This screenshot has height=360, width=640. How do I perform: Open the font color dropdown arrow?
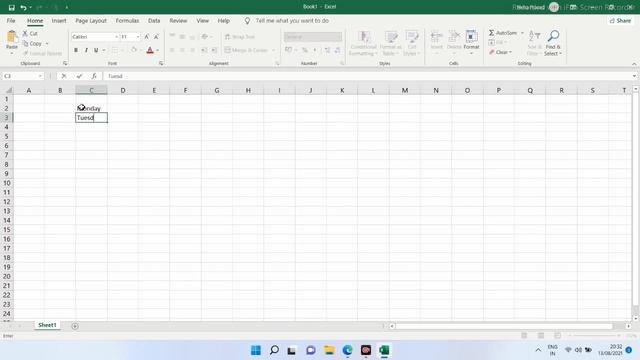pos(158,50)
